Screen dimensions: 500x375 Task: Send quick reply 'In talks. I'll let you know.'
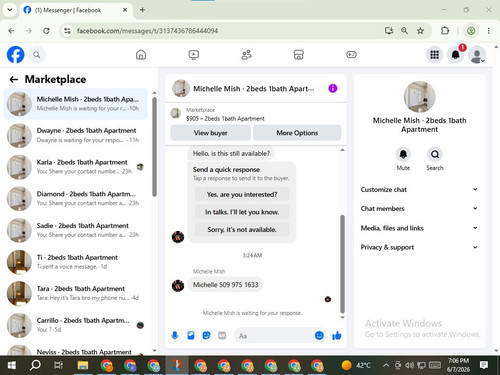click(242, 212)
